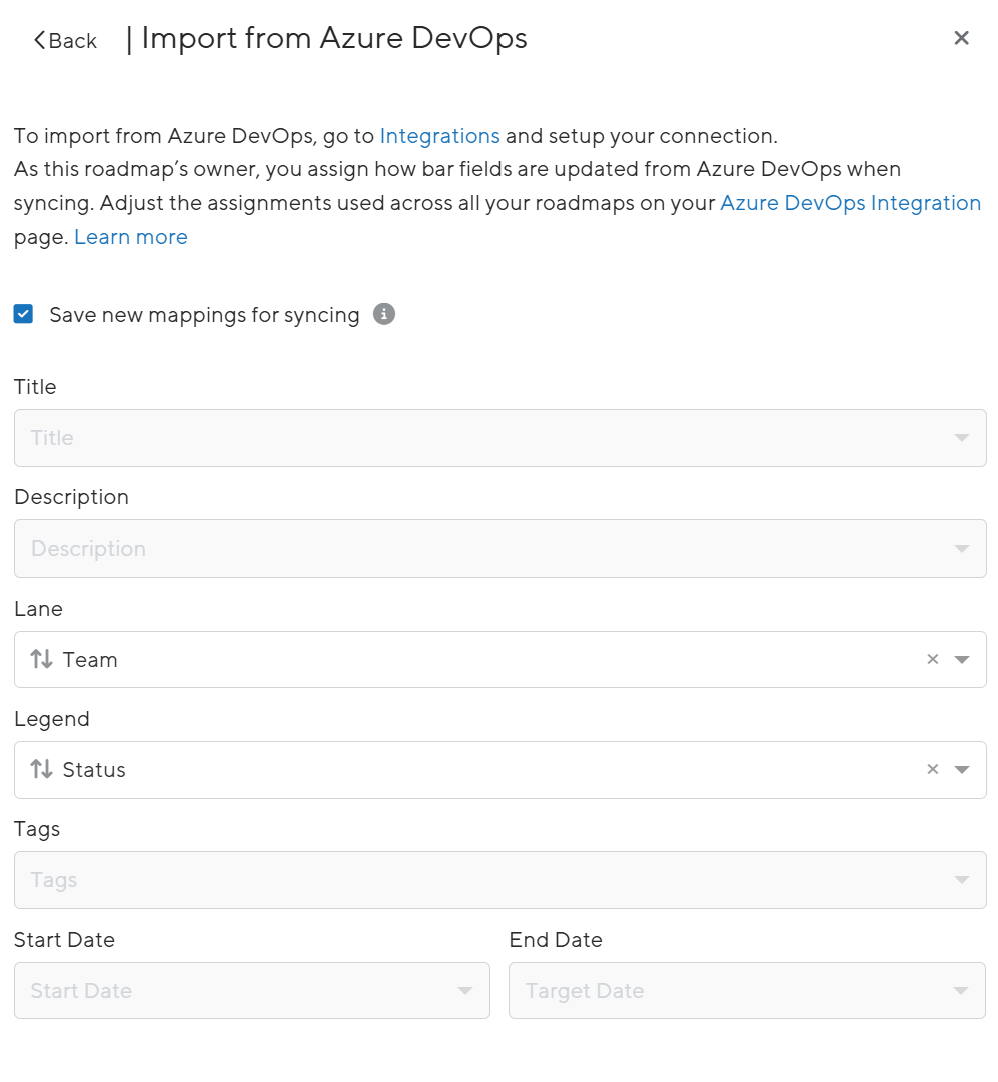Viewport: 998px width, 1082px height.
Task: Open the Title mapping dropdown
Action: click(x=500, y=437)
